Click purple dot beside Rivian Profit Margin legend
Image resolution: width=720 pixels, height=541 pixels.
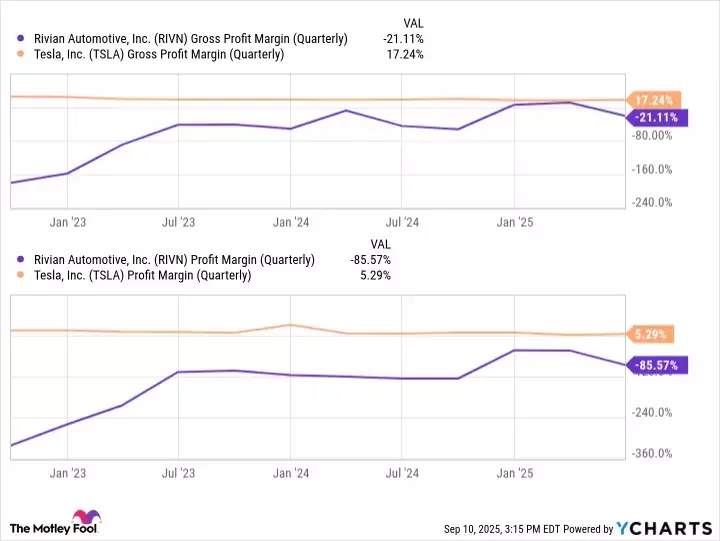(21, 259)
